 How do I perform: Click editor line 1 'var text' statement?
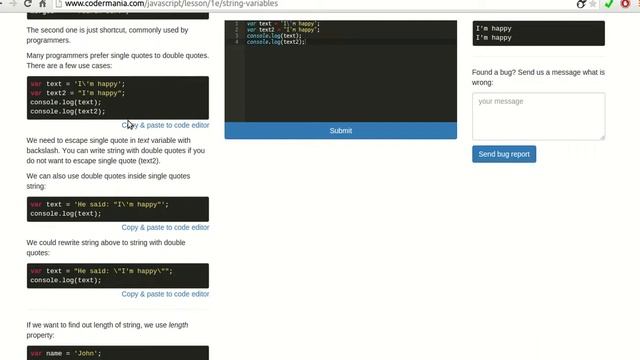tap(283, 24)
